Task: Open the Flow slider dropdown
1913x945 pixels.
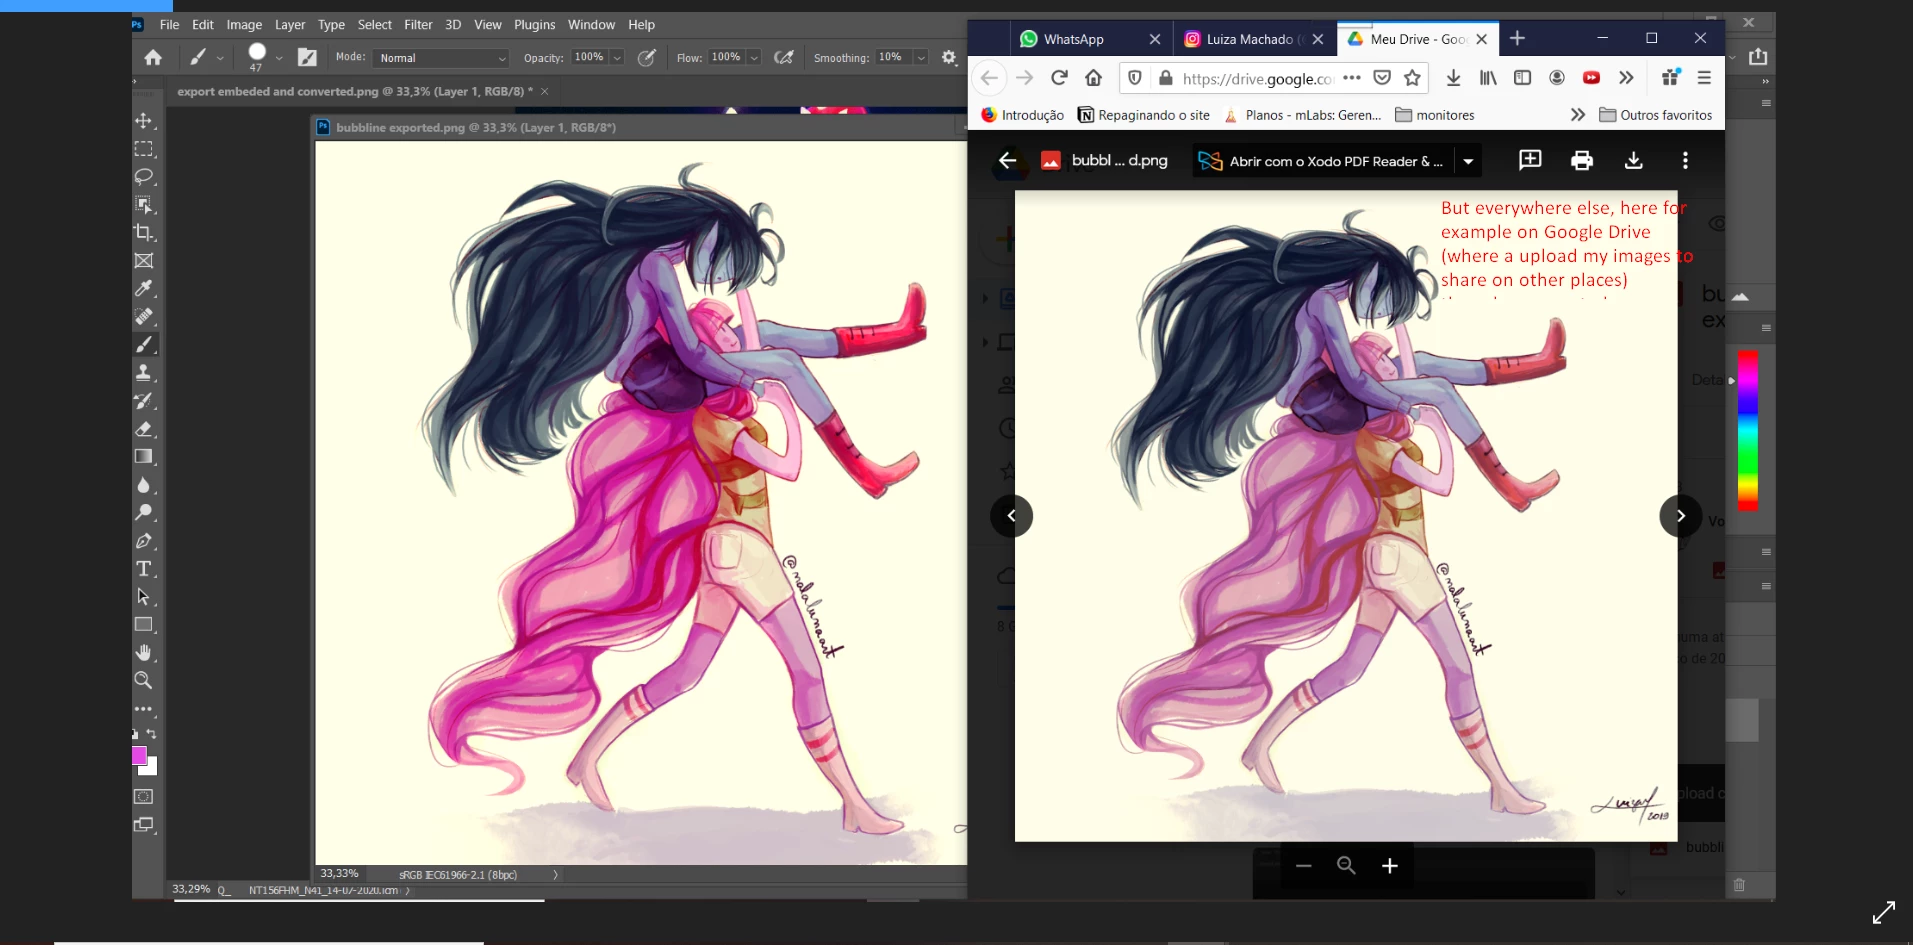Action: (754, 58)
